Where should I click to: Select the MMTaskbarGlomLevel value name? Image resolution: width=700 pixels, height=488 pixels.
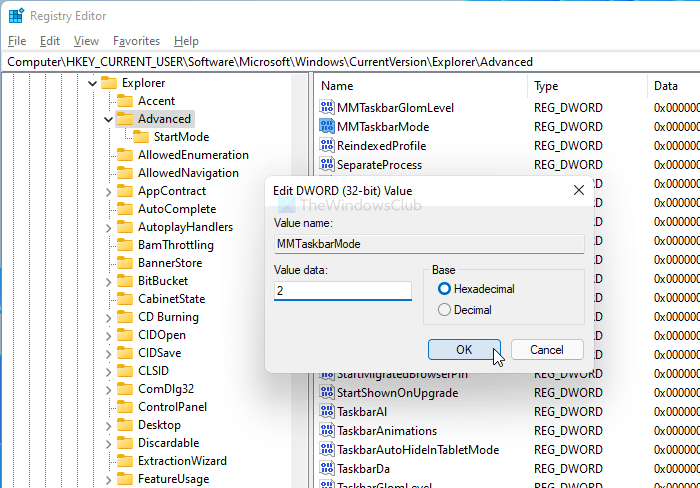(x=395, y=108)
